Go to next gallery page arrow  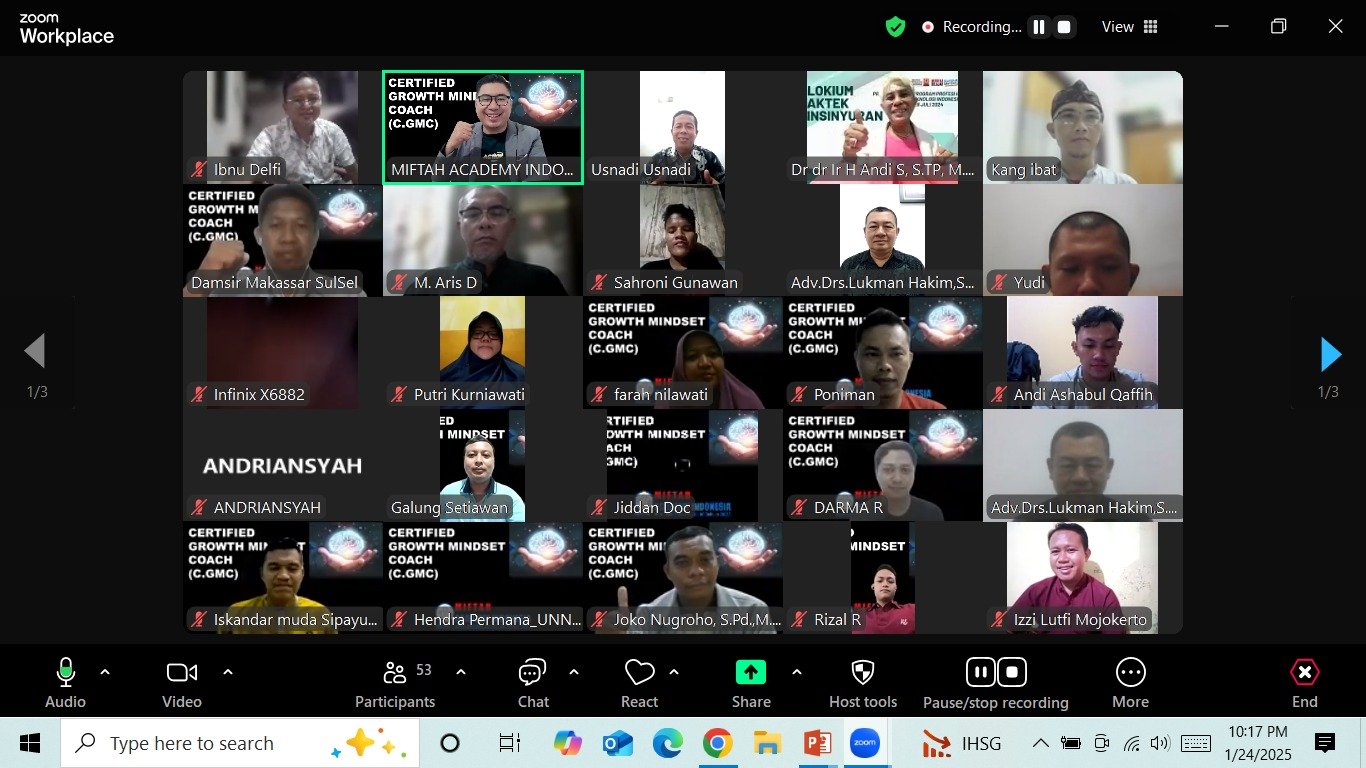click(1329, 354)
